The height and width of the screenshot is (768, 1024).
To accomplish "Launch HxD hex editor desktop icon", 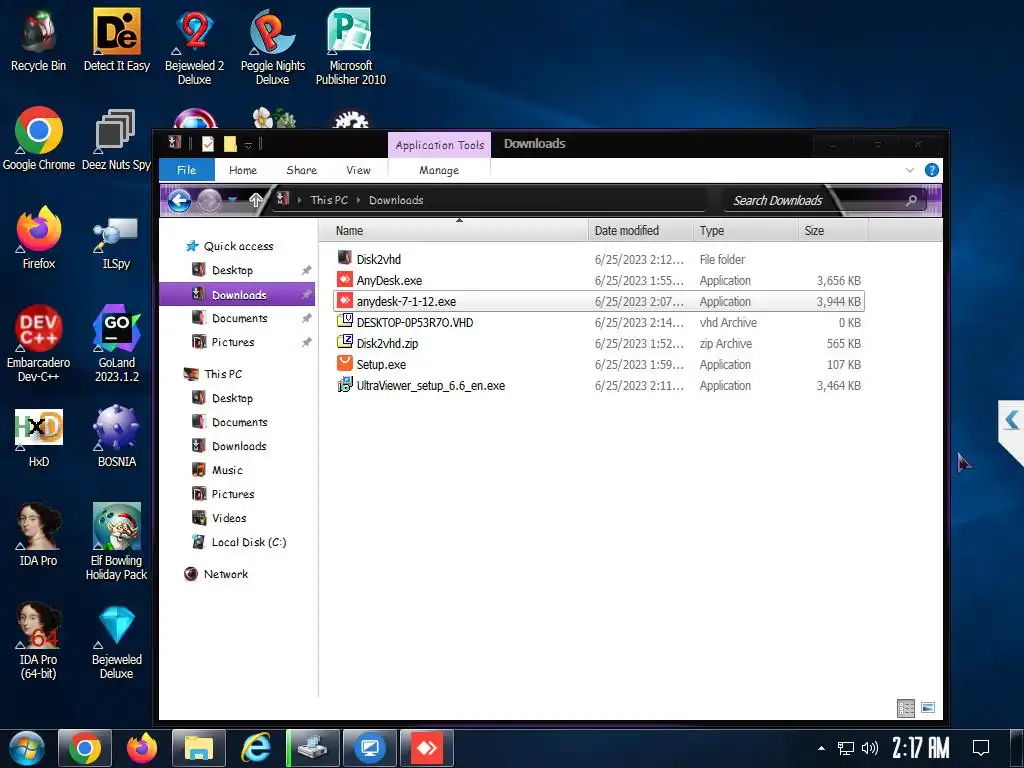I will point(39,437).
